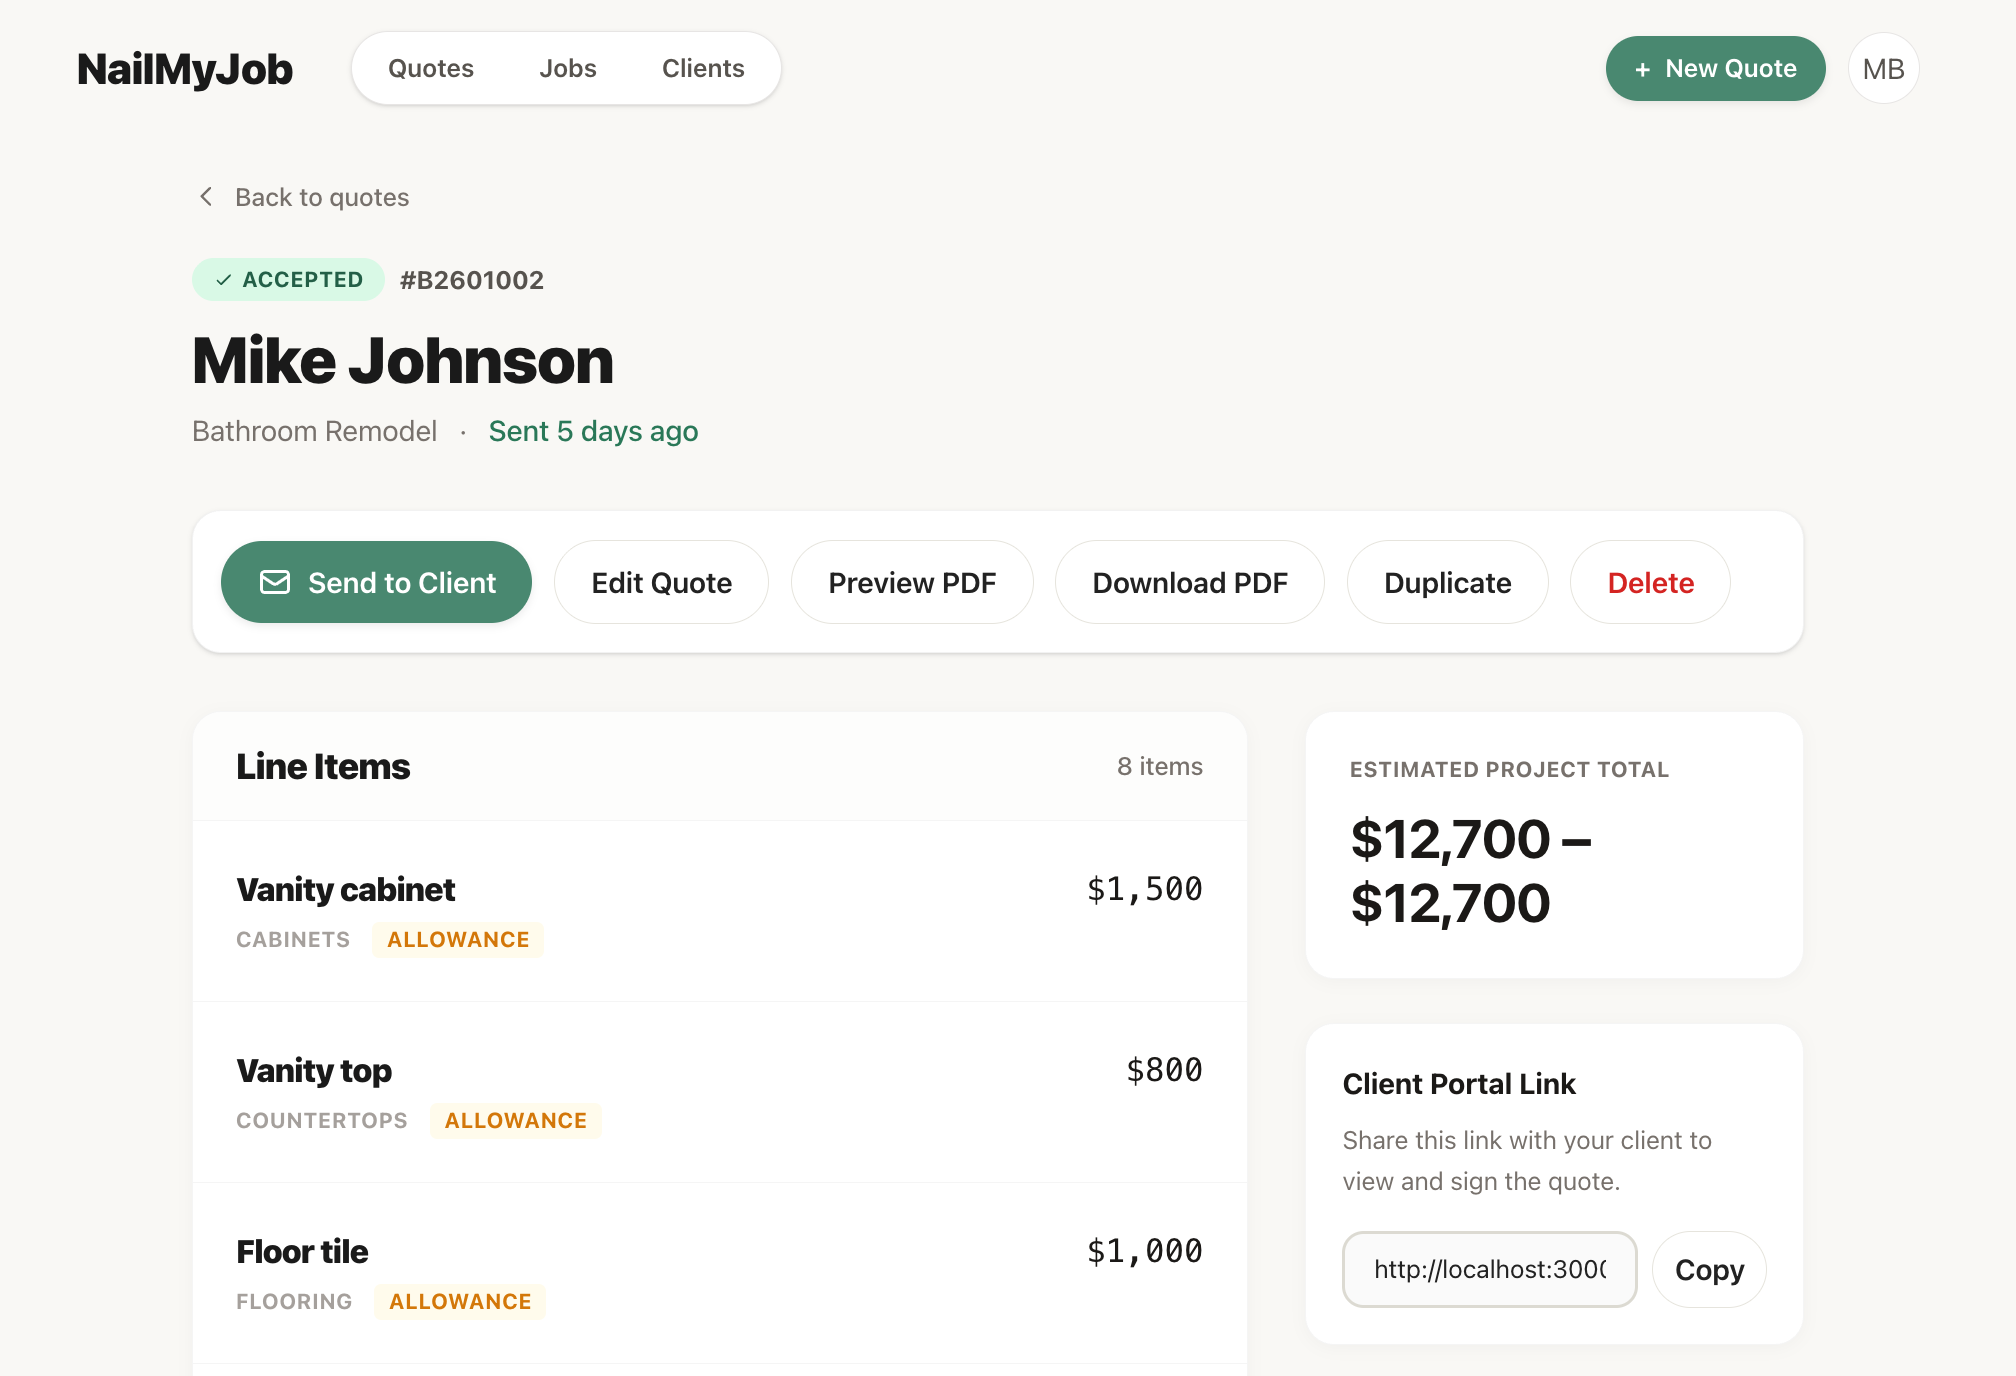Preview the quote as PDF
This screenshot has height=1376, width=2016.
[x=911, y=582]
